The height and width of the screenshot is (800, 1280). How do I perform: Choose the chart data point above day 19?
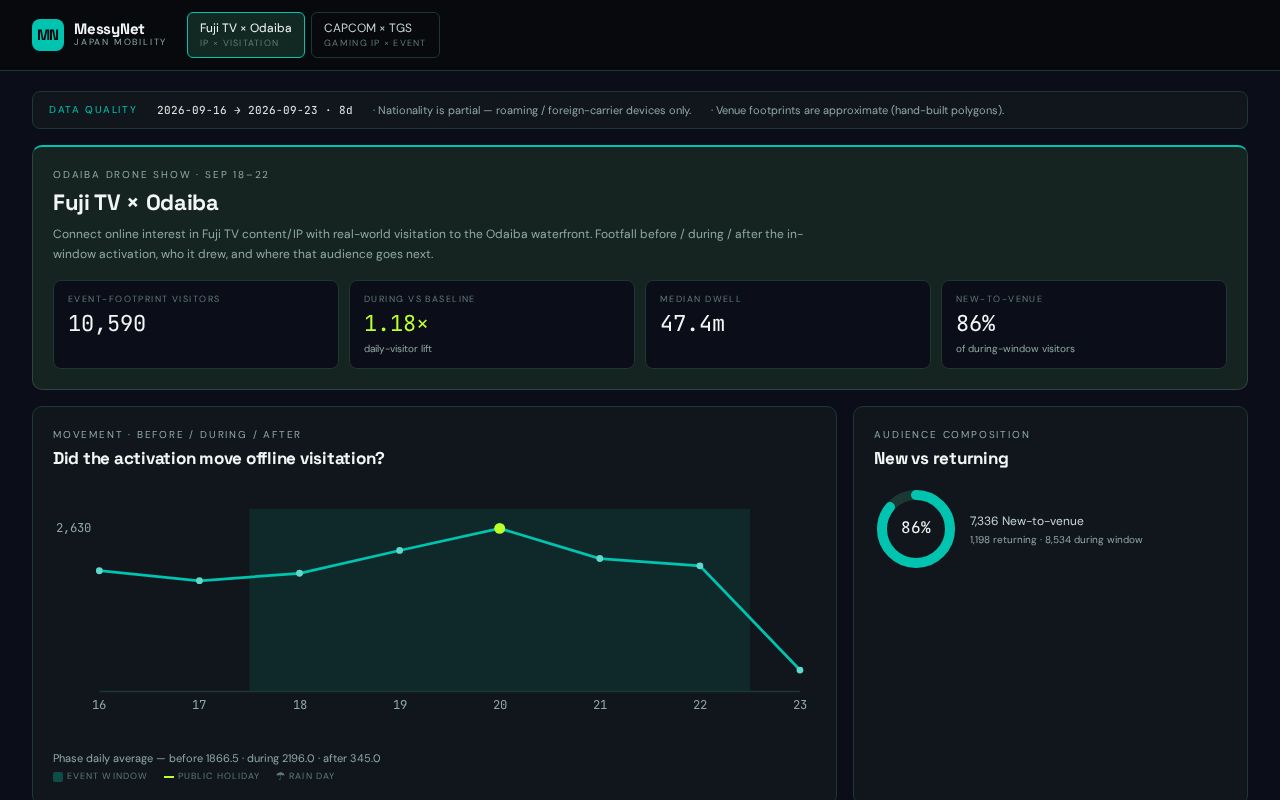[400, 550]
